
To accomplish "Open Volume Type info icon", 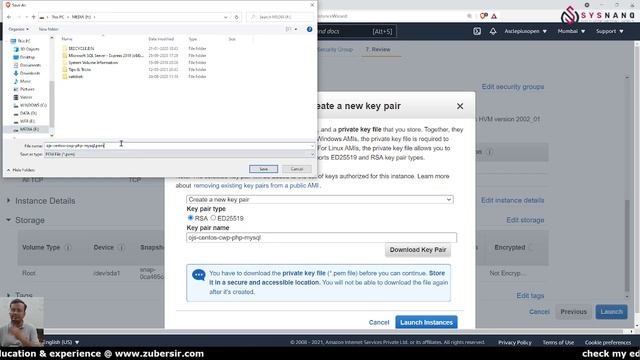I will tap(68, 248).
